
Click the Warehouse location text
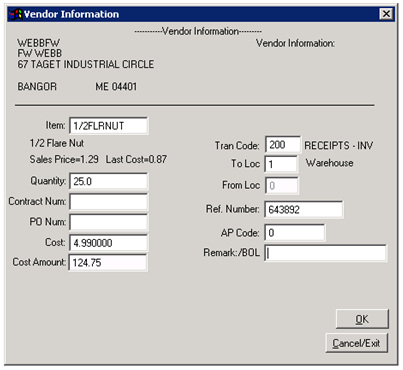pyautogui.click(x=330, y=163)
